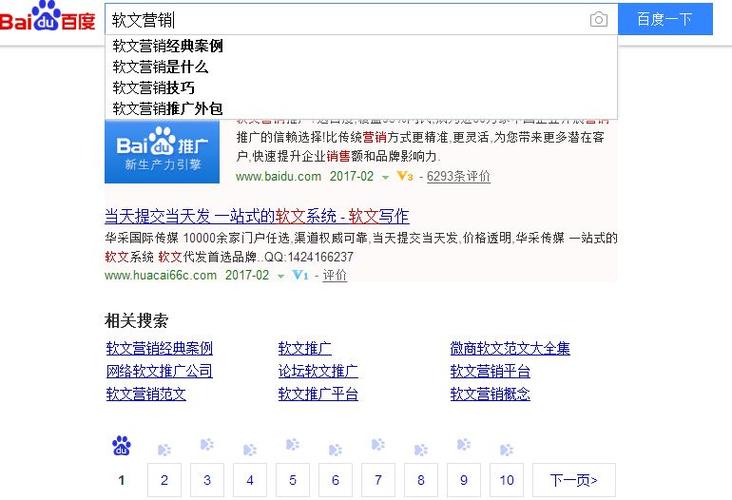732x500 pixels.
Task: Select suggestion 软文营销技巧
Action: click(361, 88)
